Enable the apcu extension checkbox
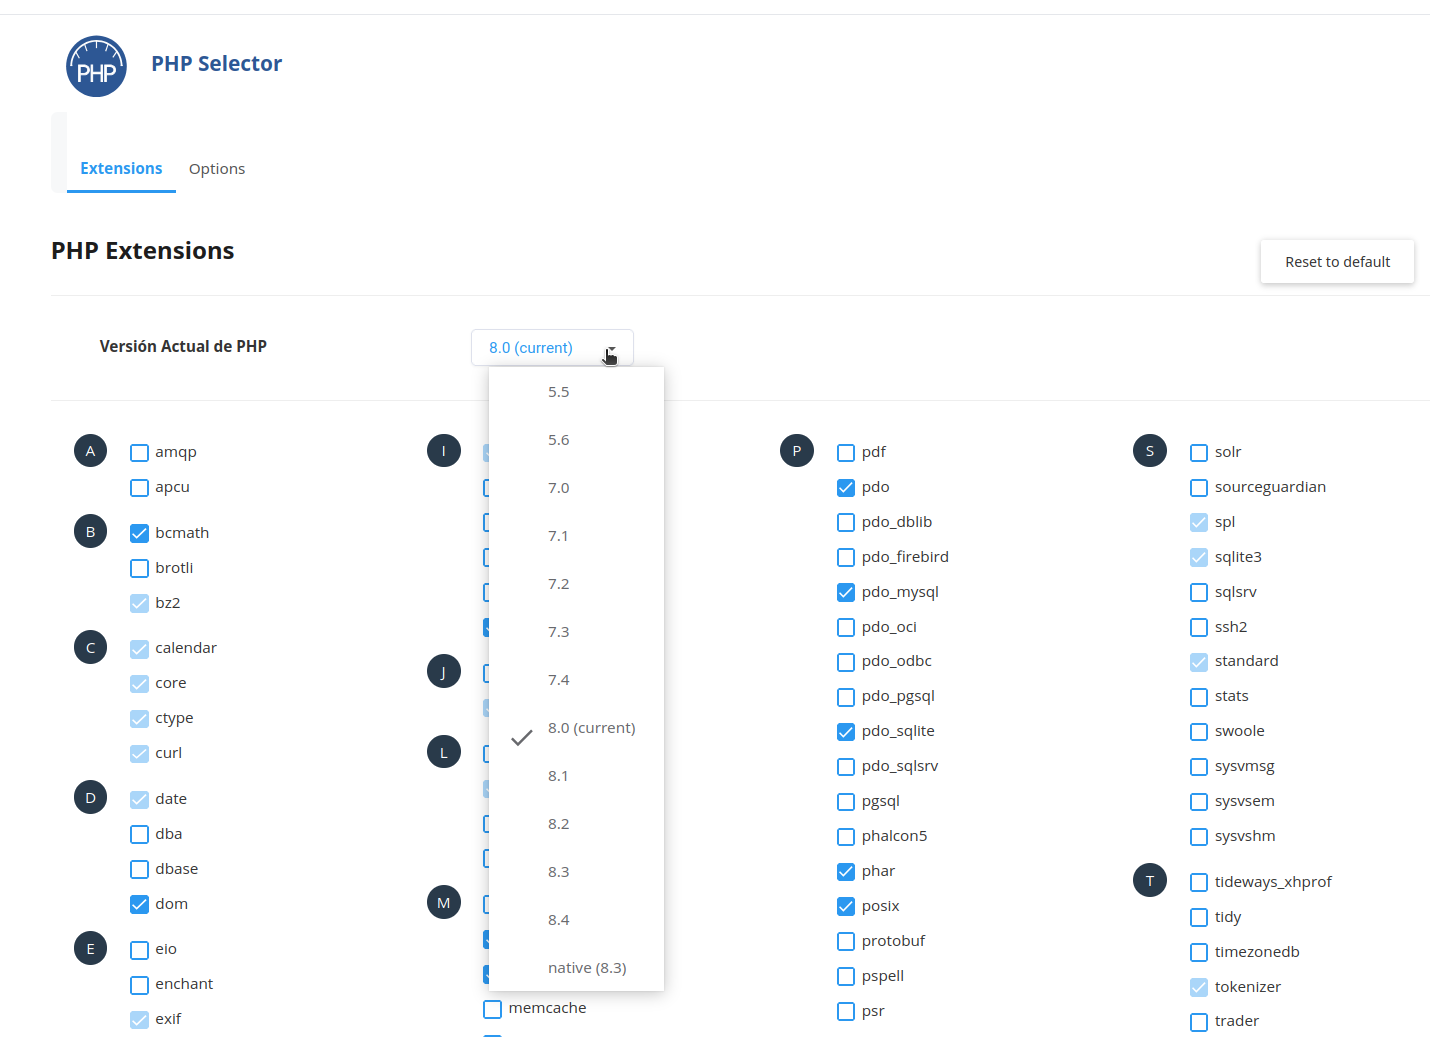 [x=139, y=488]
